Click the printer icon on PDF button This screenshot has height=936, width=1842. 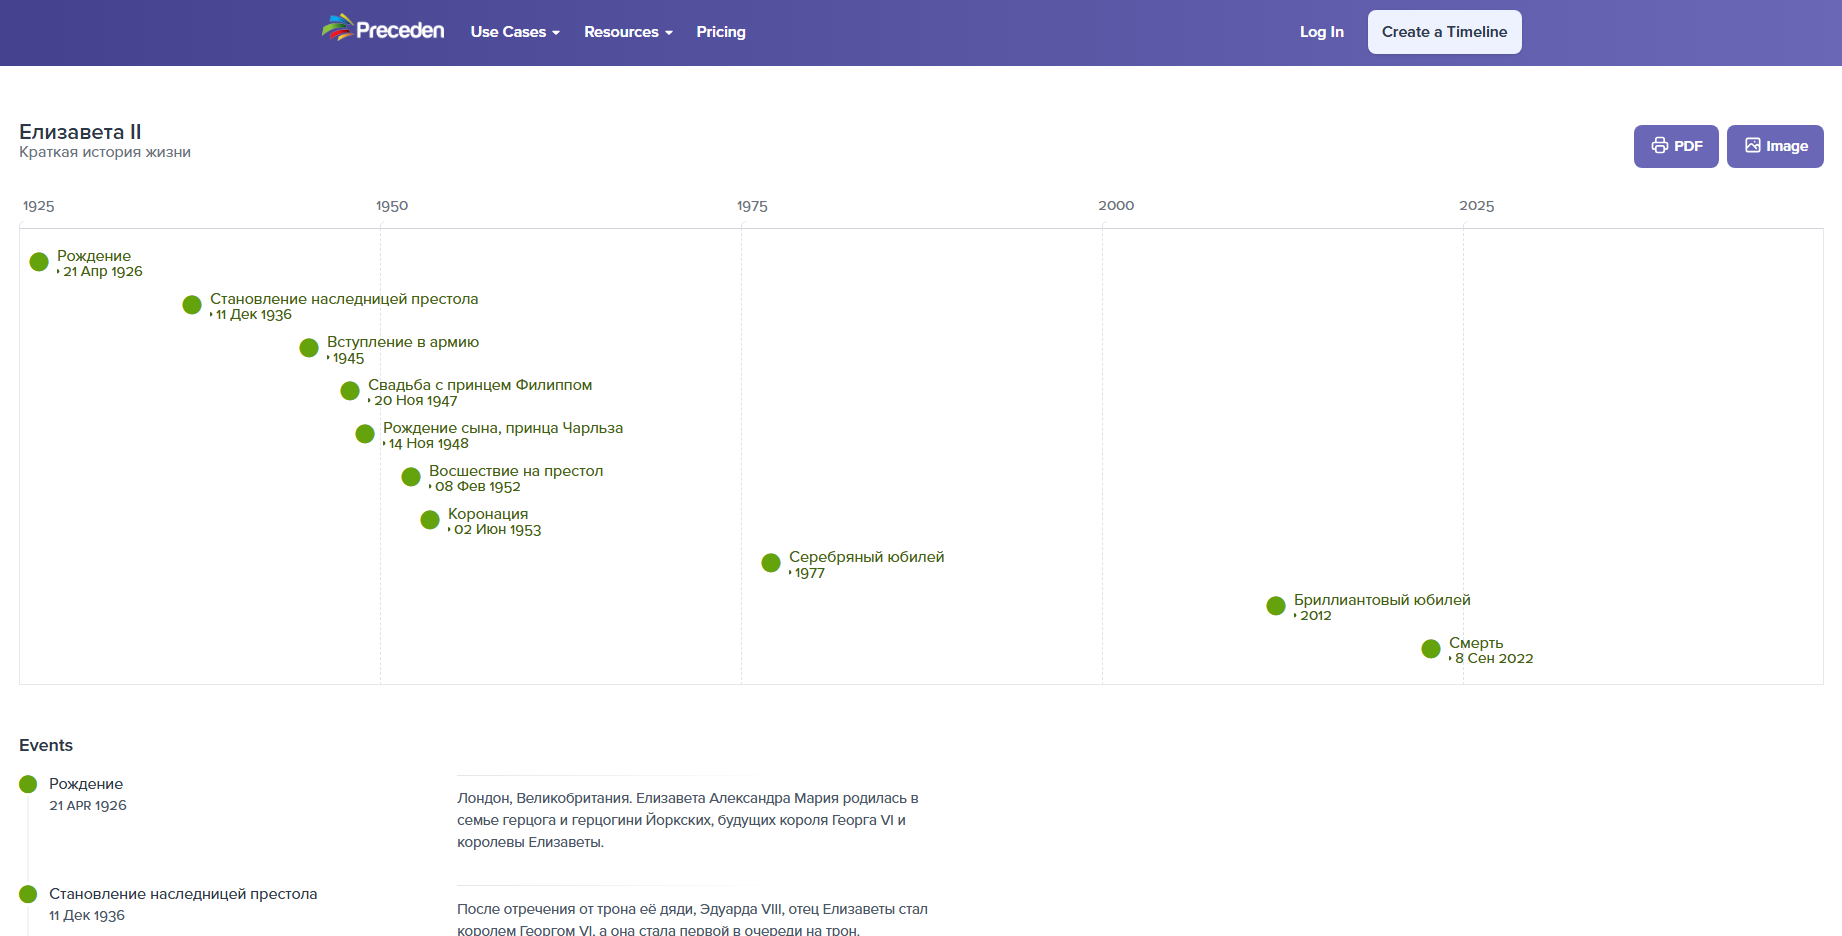1659,146
